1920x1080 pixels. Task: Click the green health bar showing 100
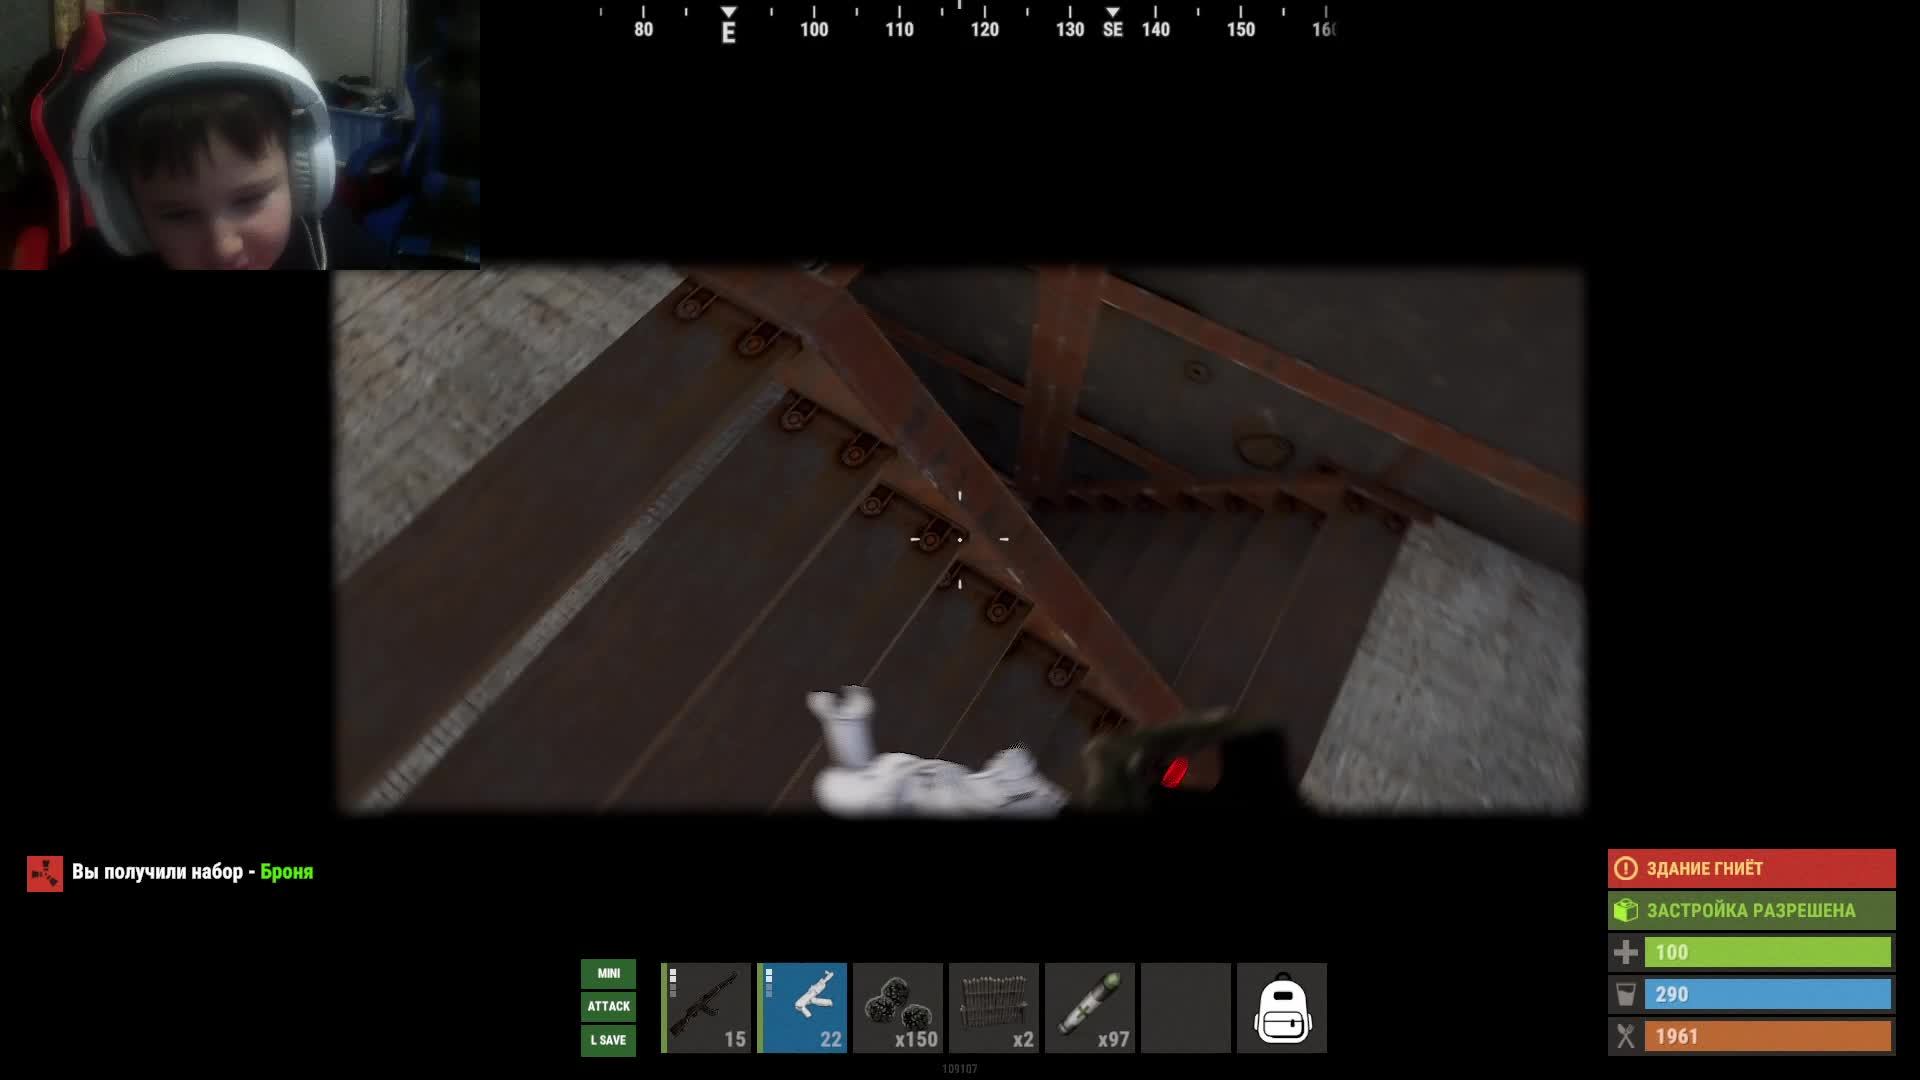pos(1767,952)
